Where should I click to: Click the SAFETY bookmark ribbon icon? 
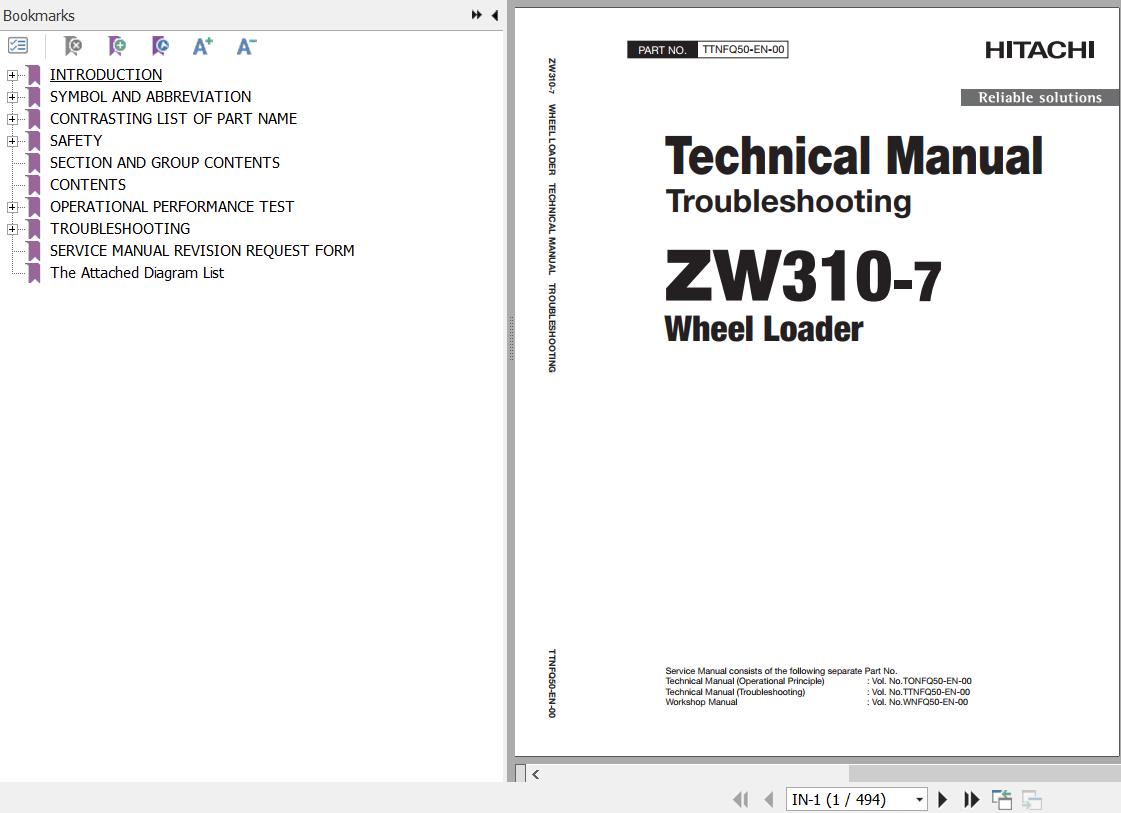point(34,141)
